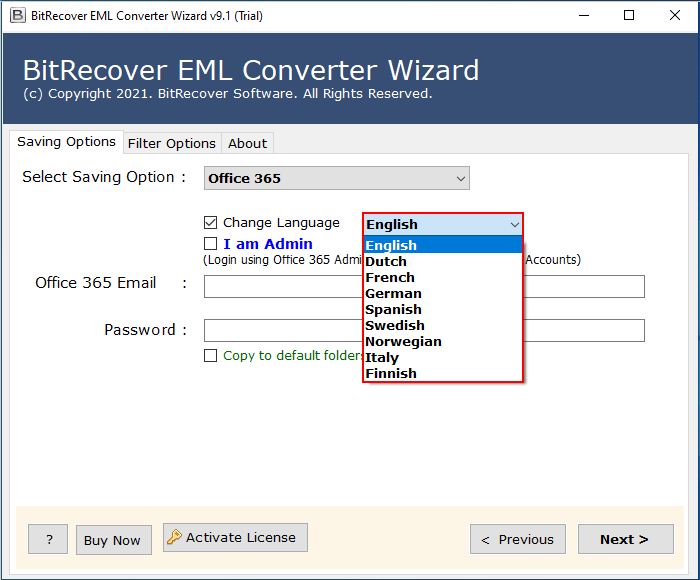The height and width of the screenshot is (580, 700).
Task: Enable the I am Admin checkbox
Action: pyautogui.click(x=210, y=244)
